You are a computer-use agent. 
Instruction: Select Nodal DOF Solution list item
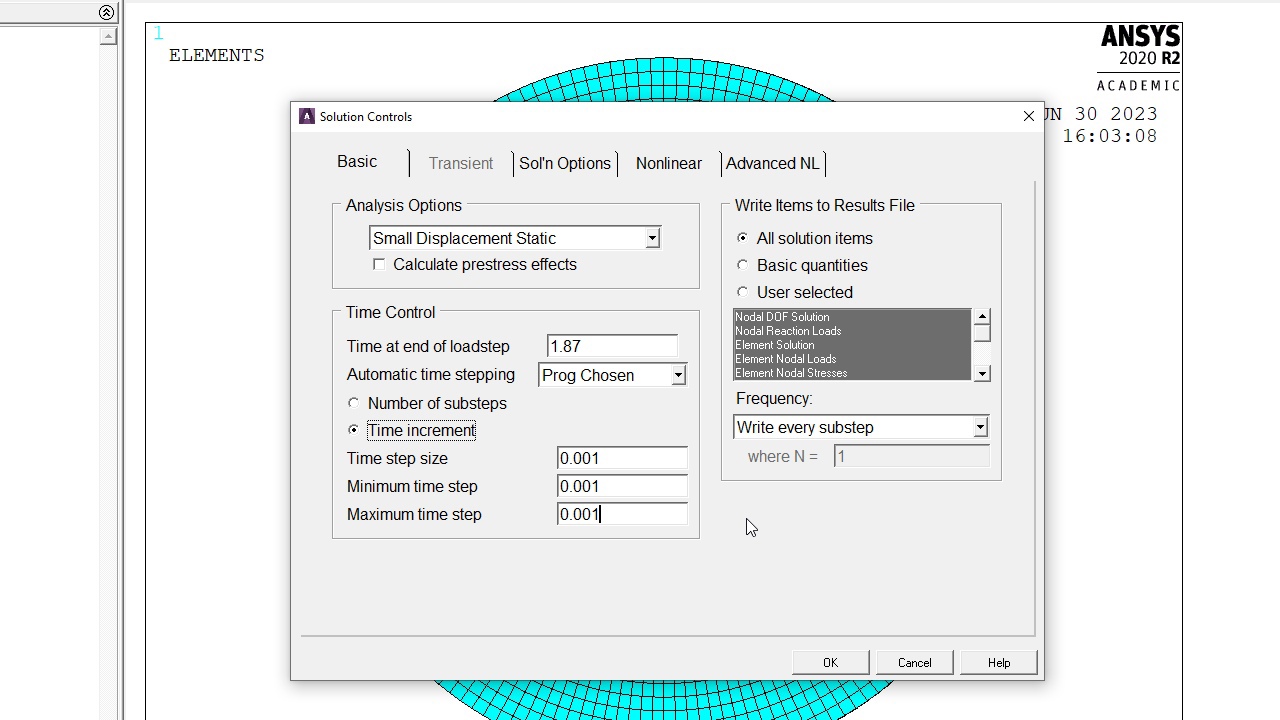pyautogui.click(x=852, y=317)
